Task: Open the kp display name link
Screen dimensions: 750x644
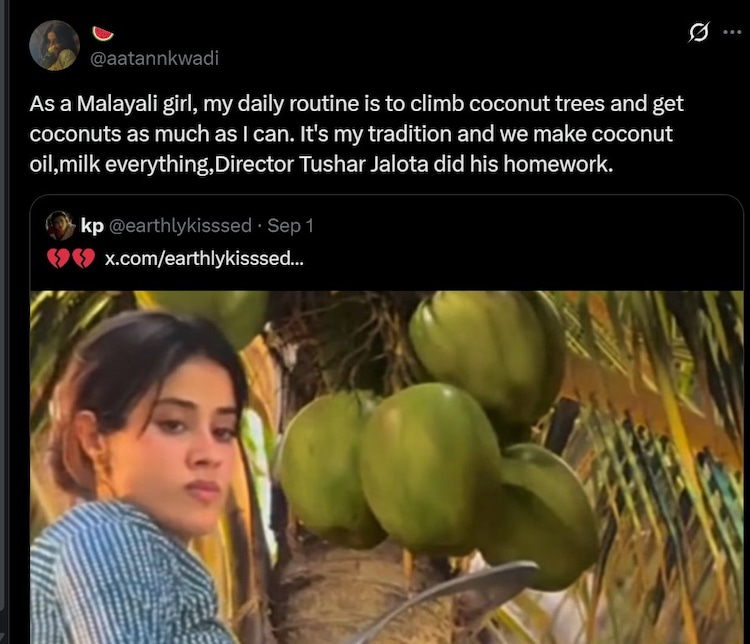Action: coord(93,226)
